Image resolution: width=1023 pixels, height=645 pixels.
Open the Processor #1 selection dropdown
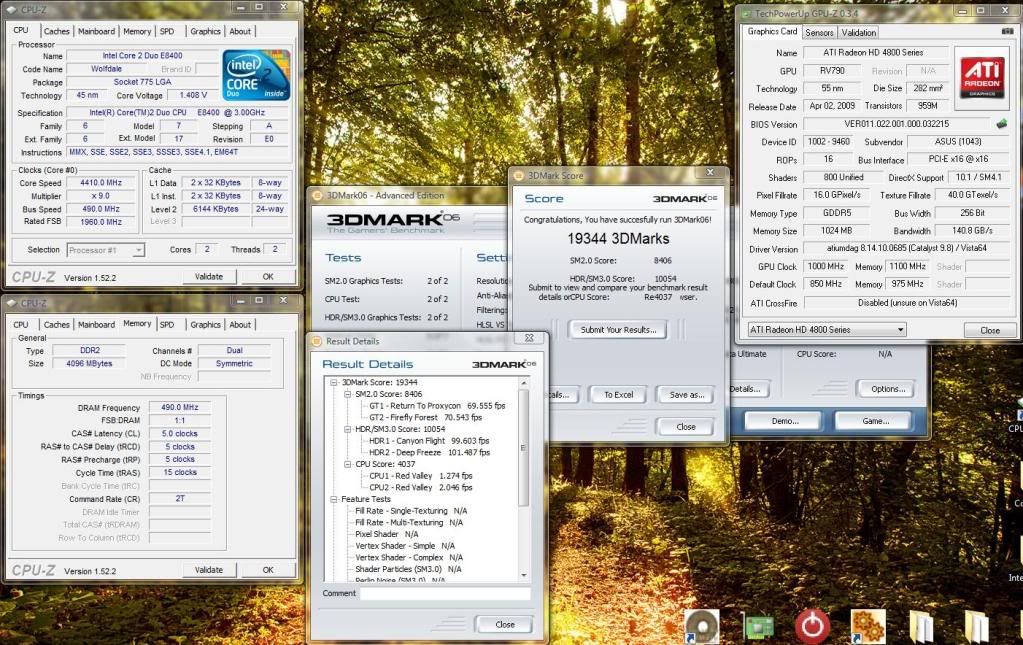coord(106,249)
